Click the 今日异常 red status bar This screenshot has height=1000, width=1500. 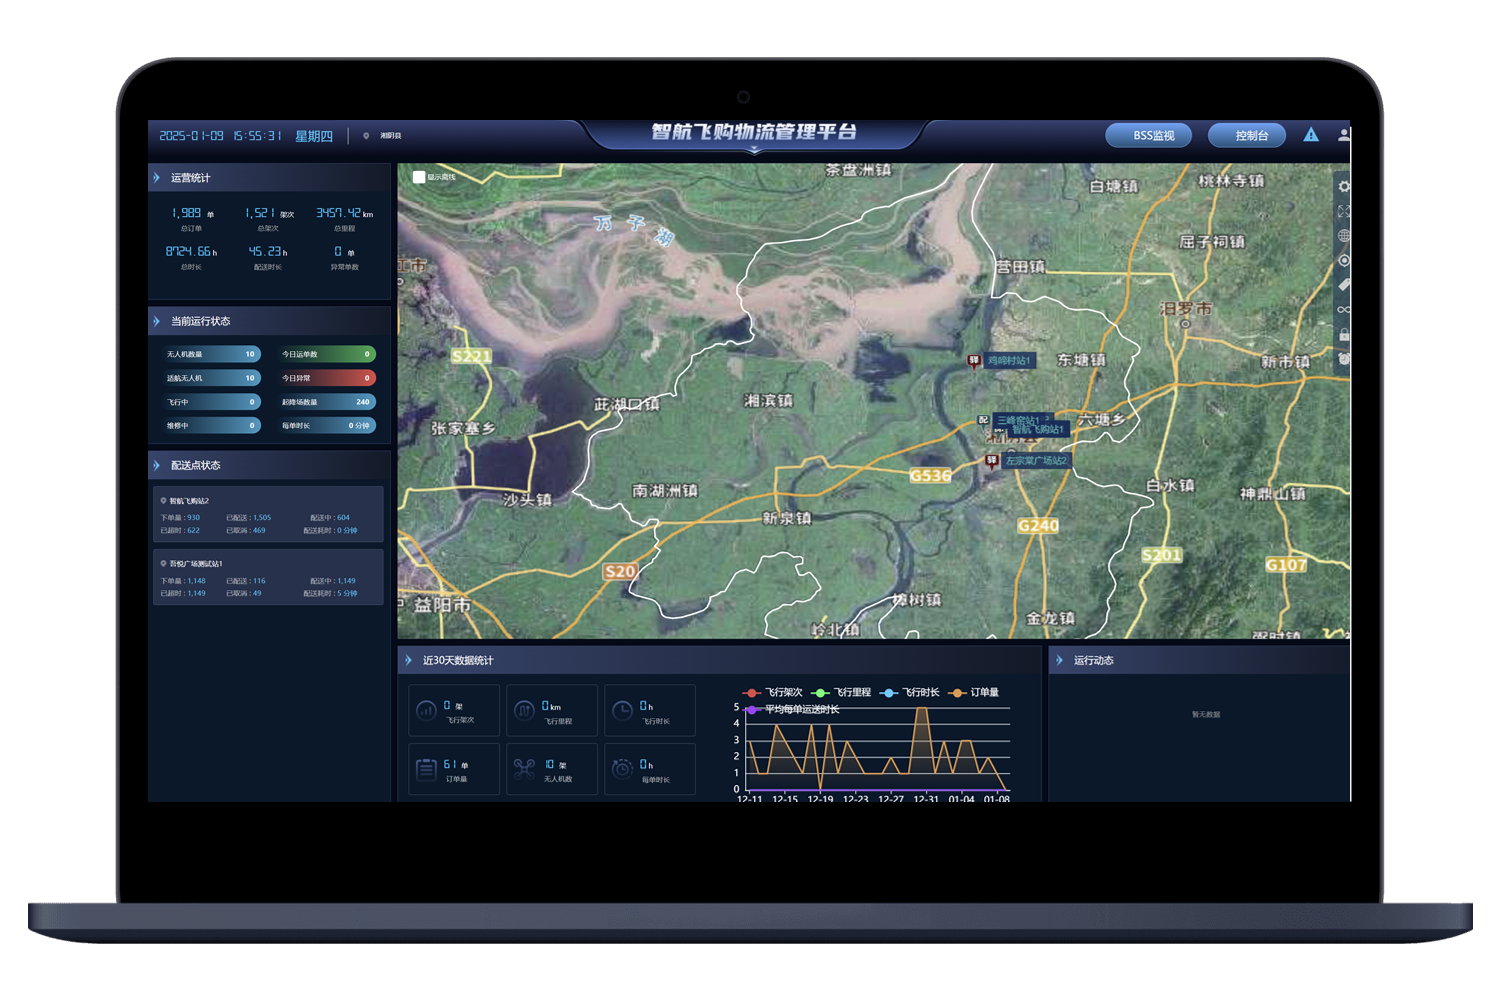tap(327, 378)
